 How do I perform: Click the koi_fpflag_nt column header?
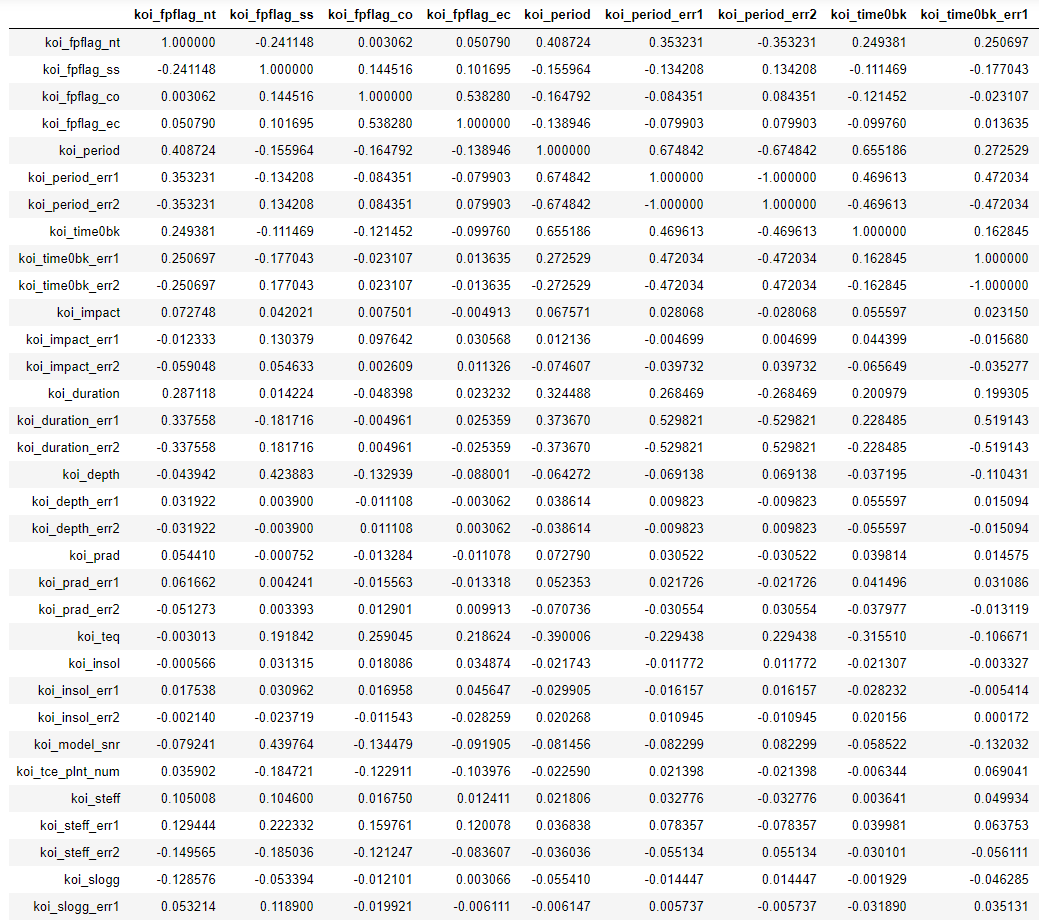pos(175,15)
